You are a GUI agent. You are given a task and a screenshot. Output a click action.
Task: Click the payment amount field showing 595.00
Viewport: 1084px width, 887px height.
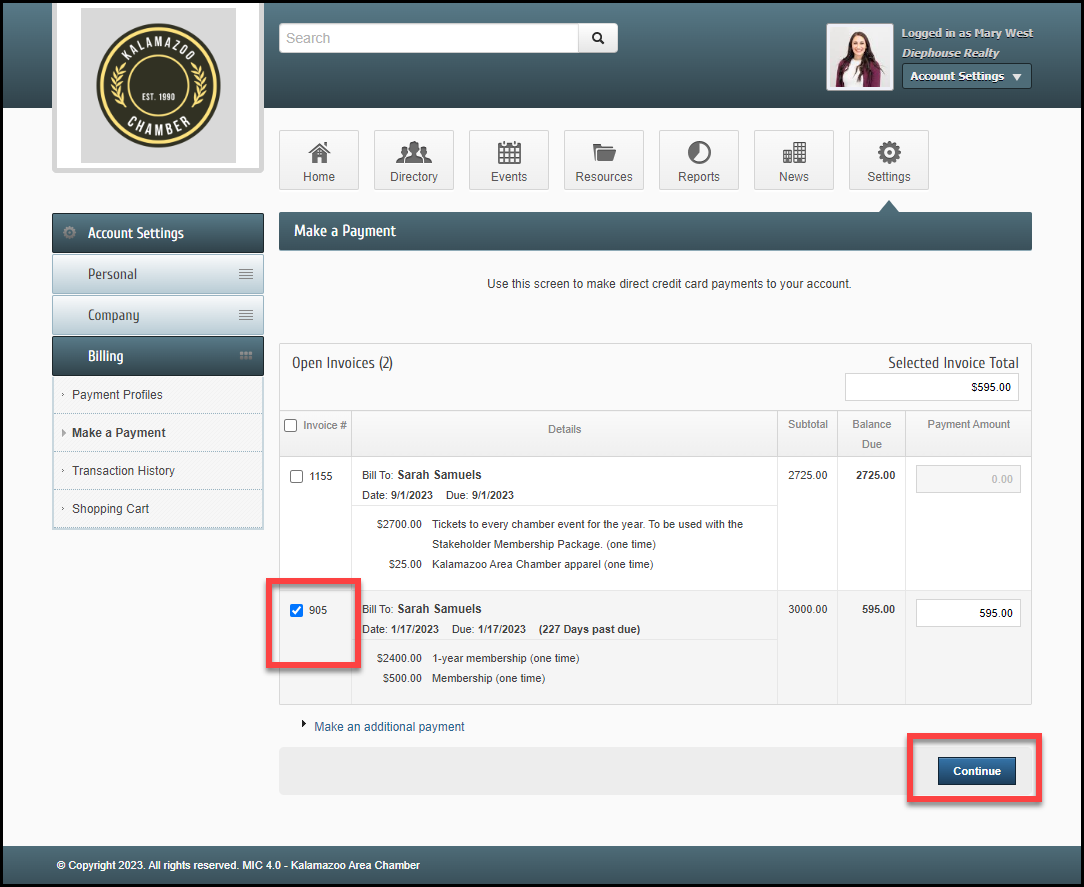coord(967,613)
